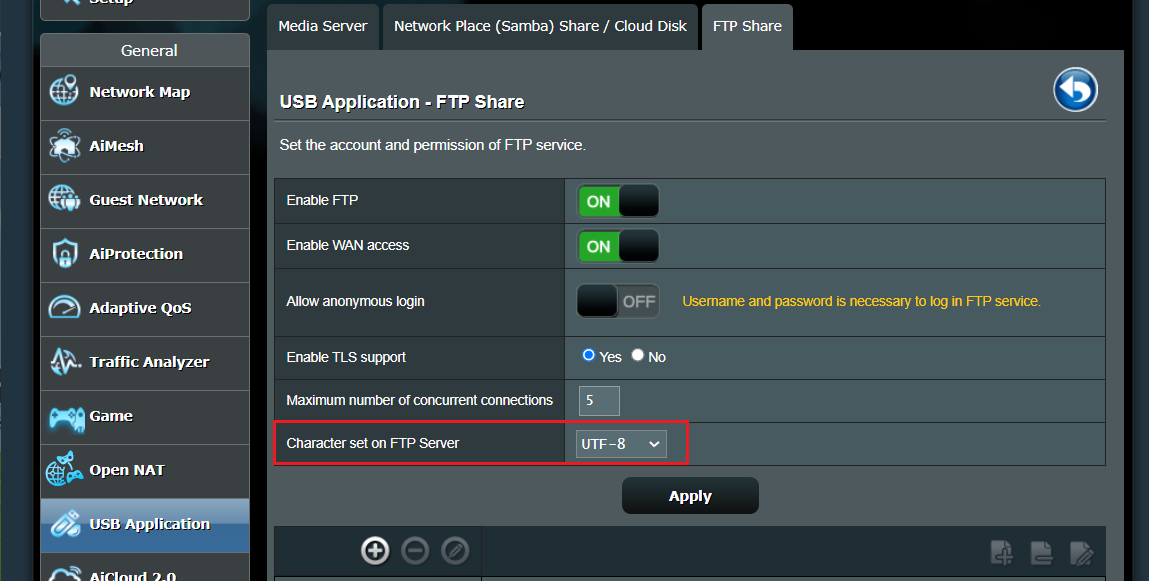Image resolution: width=1149 pixels, height=581 pixels.
Task: Click the add folder icon
Action: click(1001, 551)
